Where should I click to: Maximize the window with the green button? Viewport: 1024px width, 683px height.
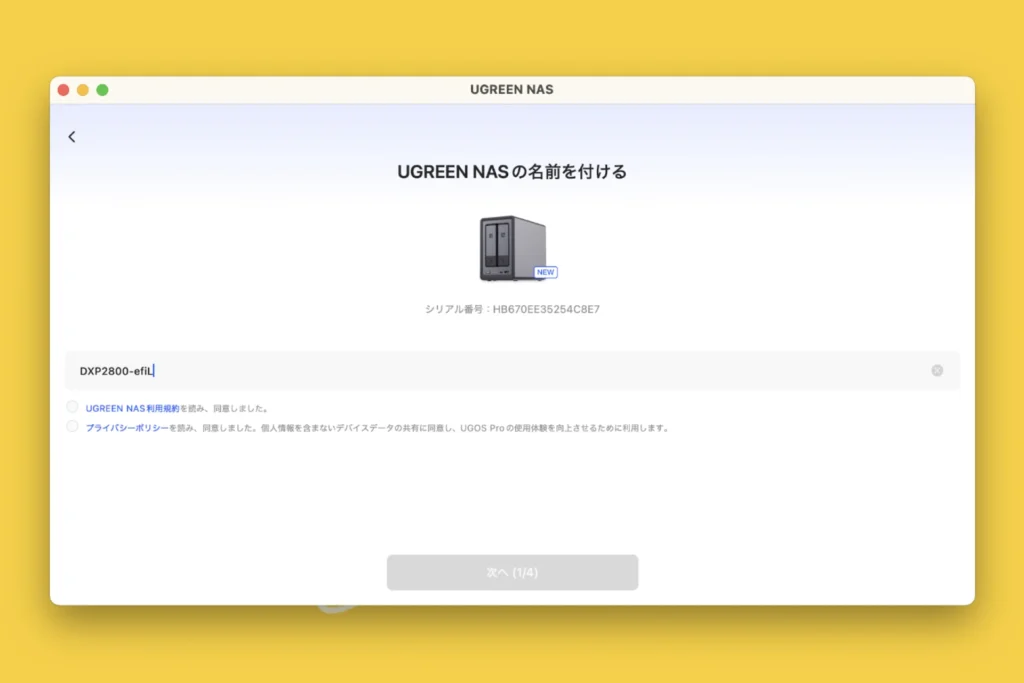tap(102, 90)
